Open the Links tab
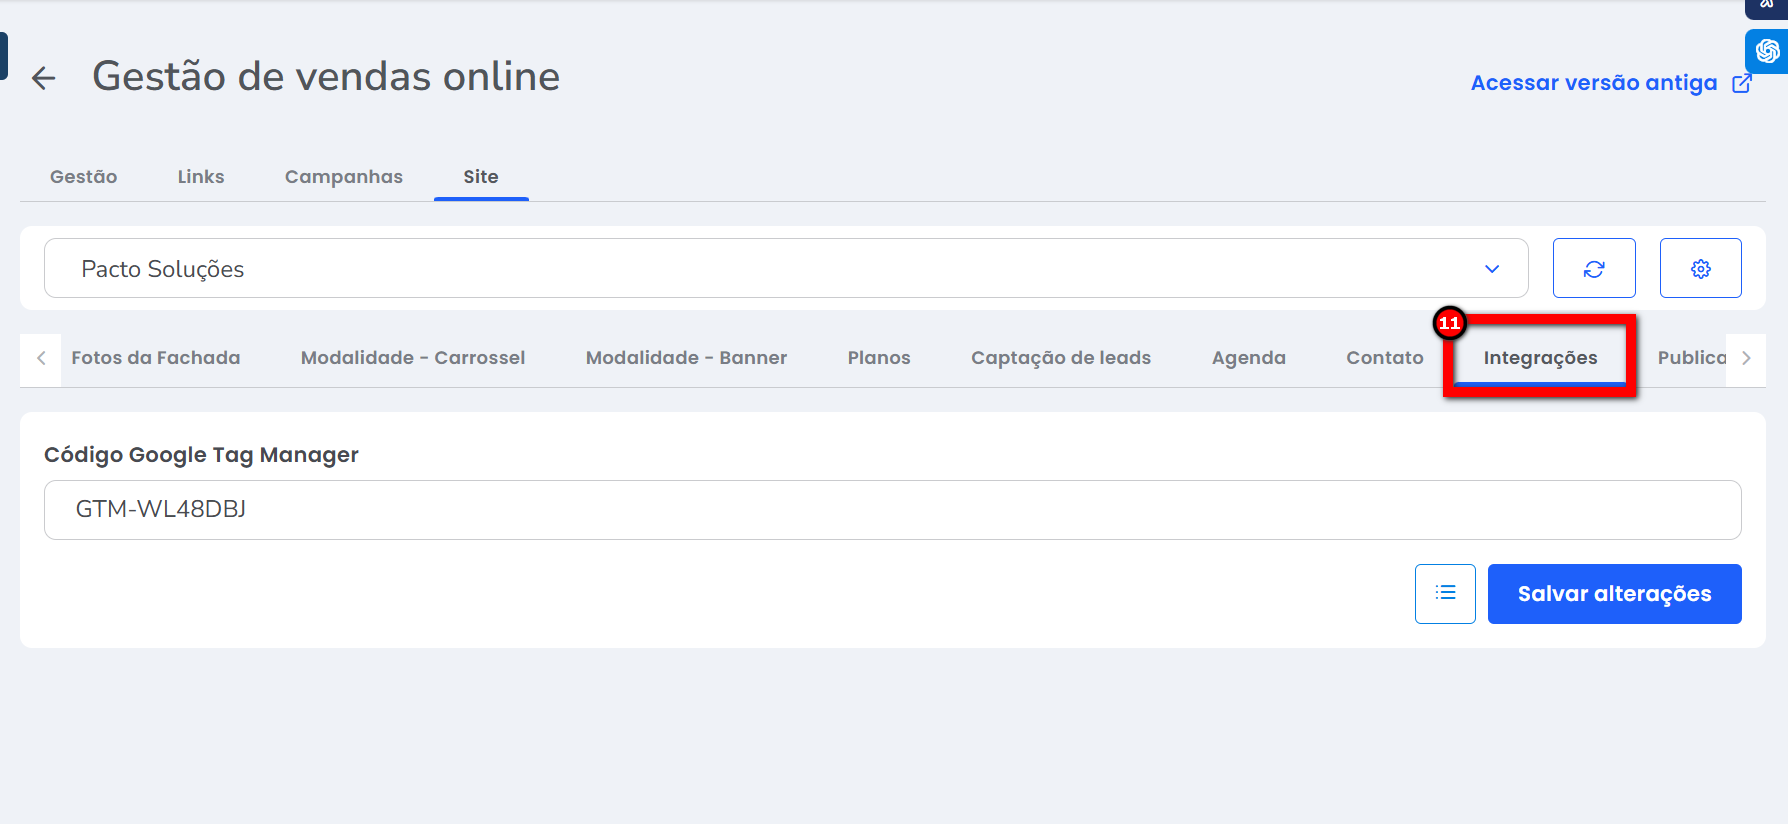 pyautogui.click(x=201, y=177)
